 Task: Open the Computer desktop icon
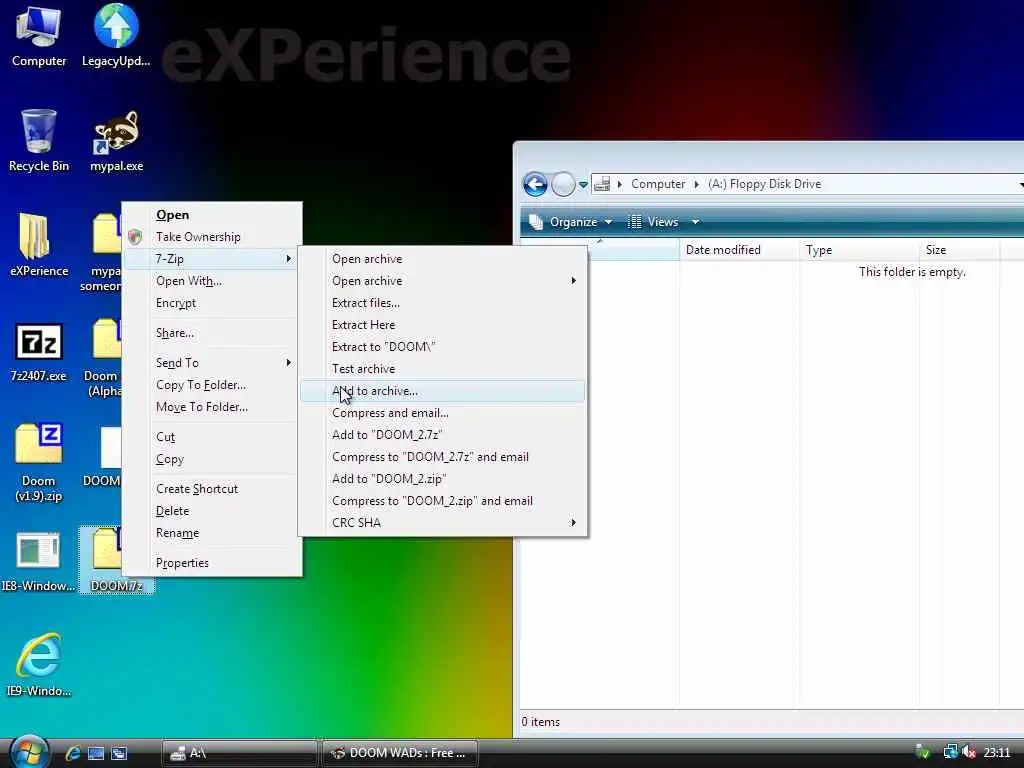(x=39, y=35)
